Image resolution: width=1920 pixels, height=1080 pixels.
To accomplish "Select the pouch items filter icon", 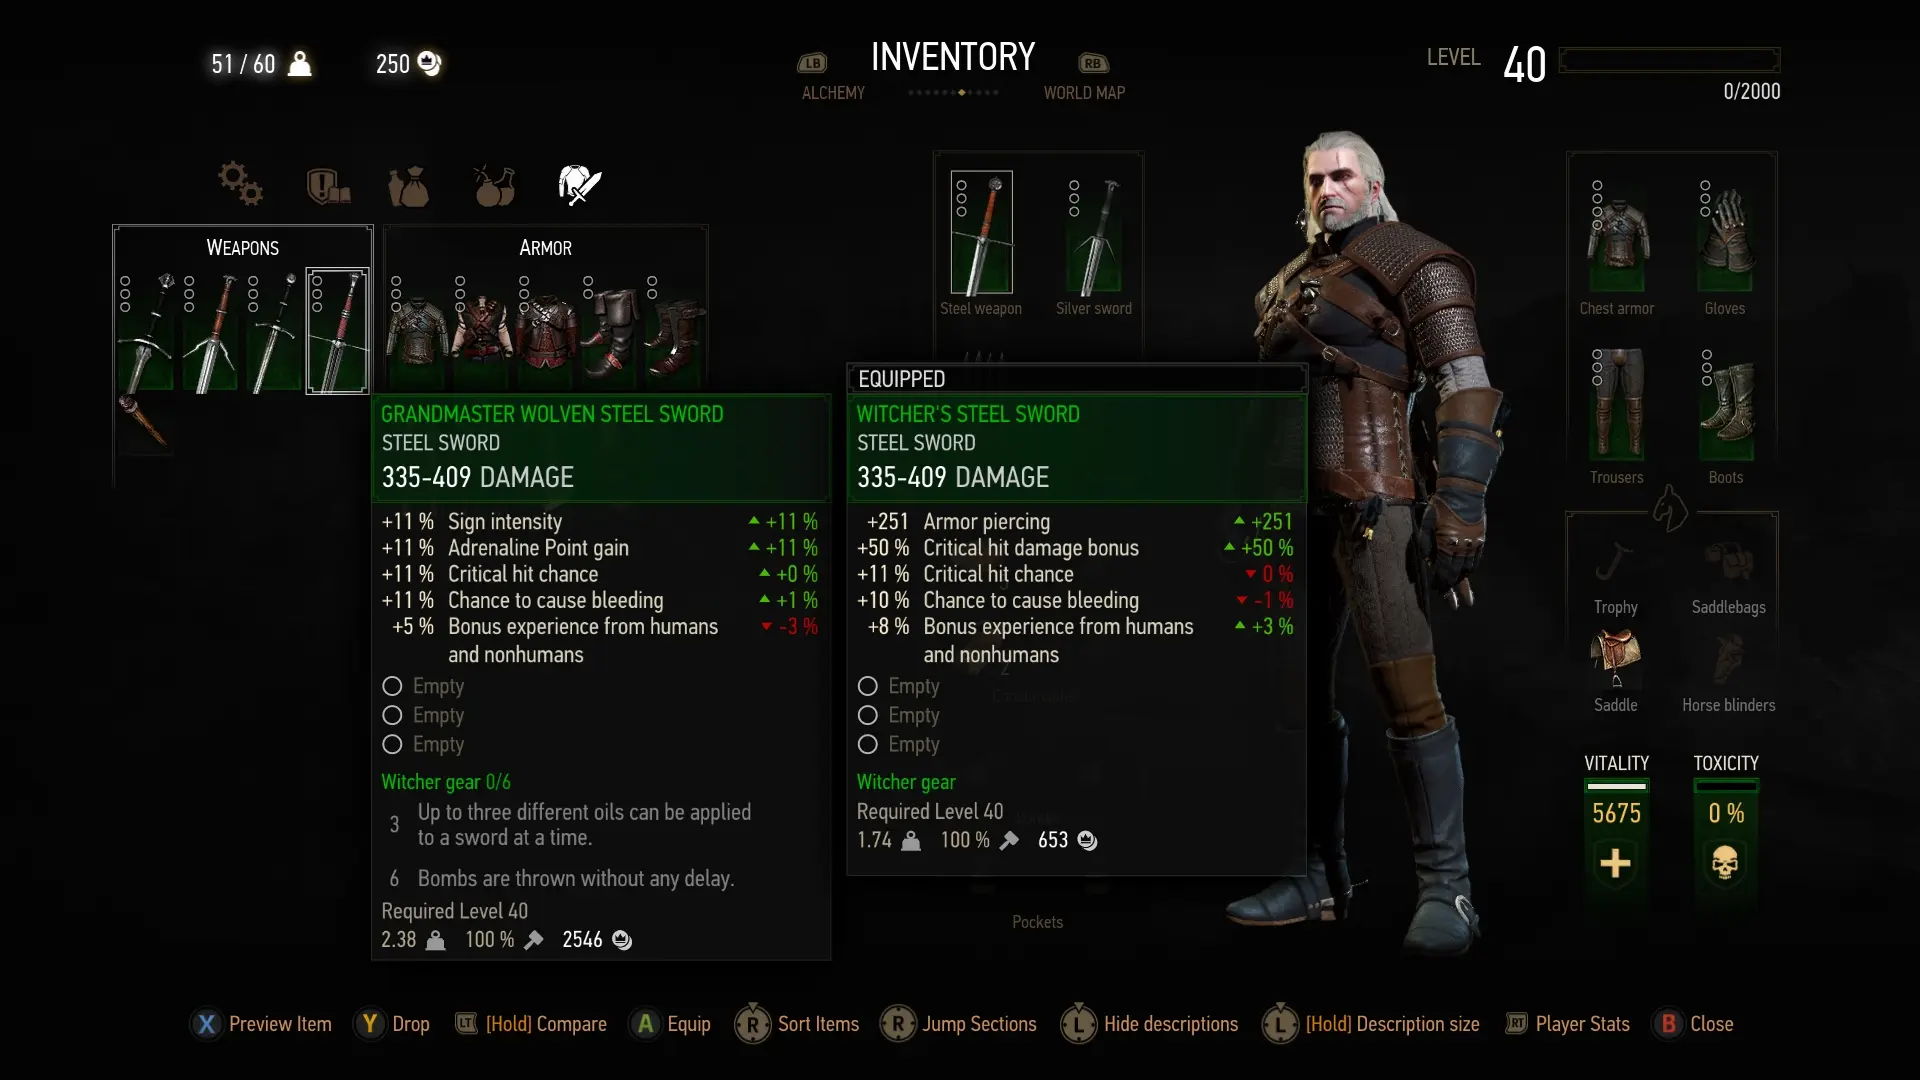I will [408, 186].
